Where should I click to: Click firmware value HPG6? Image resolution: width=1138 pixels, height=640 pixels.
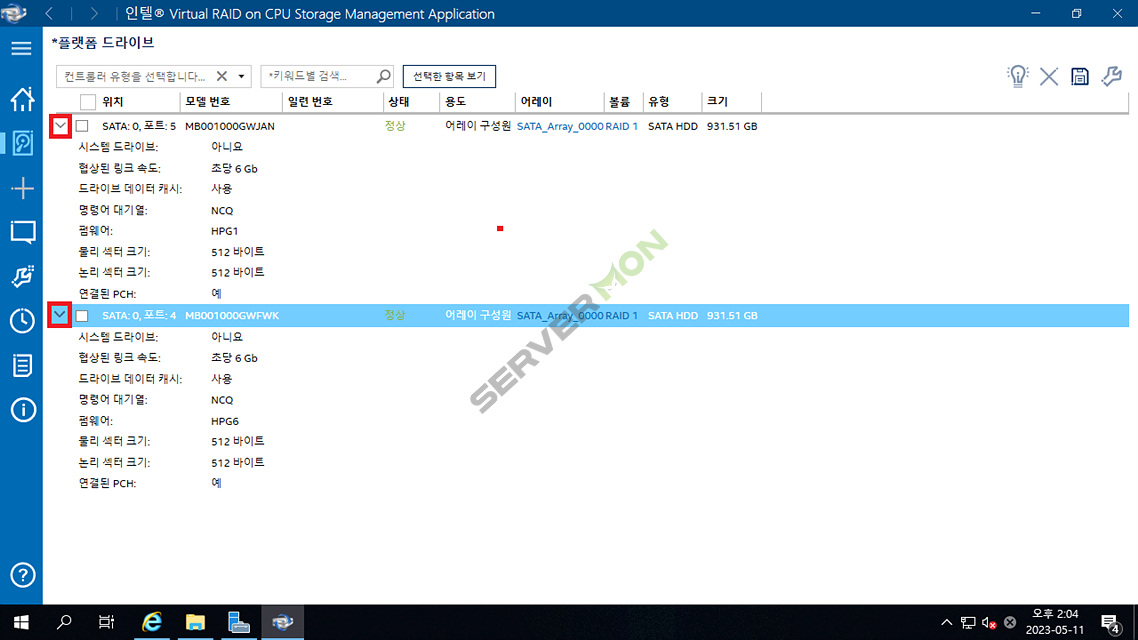click(225, 422)
